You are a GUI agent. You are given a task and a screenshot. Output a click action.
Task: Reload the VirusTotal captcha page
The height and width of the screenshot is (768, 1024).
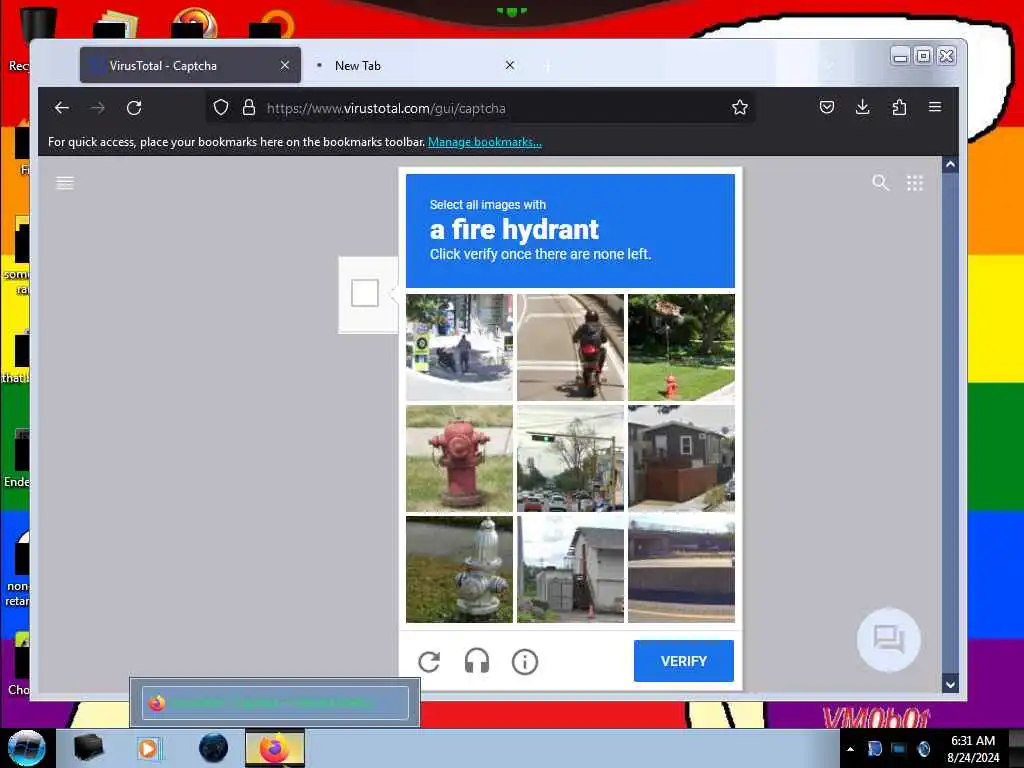click(x=134, y=108)
